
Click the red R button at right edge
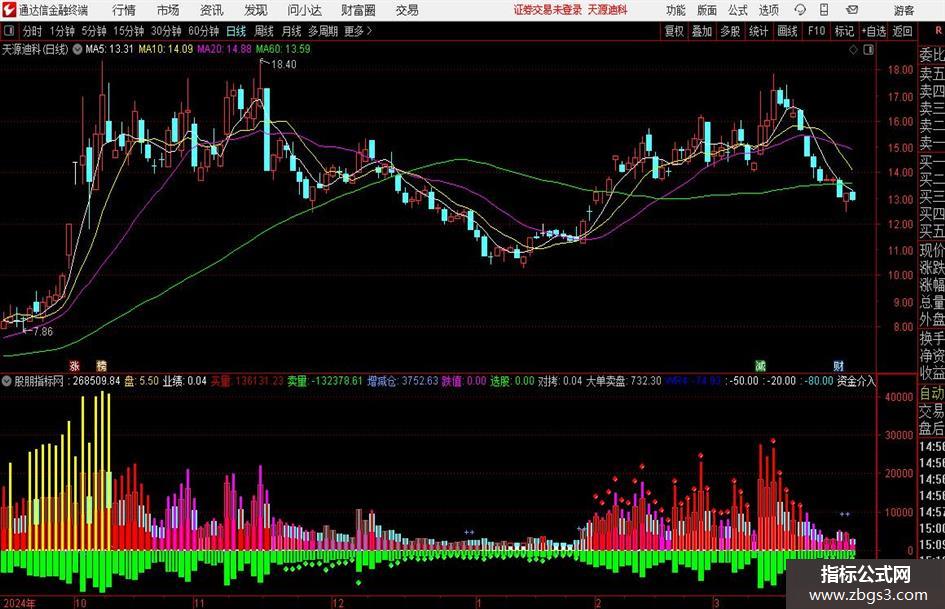[938, 31]
